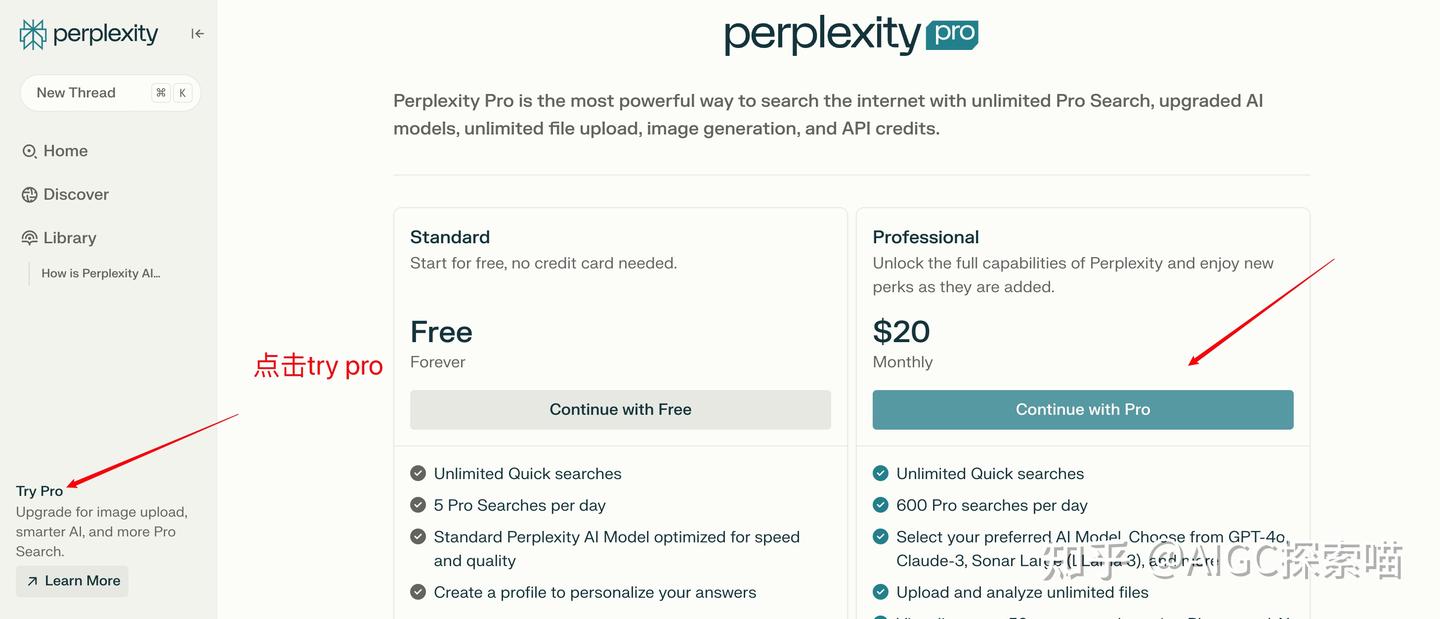Click the Try Pro link

(x=38, y=490)
